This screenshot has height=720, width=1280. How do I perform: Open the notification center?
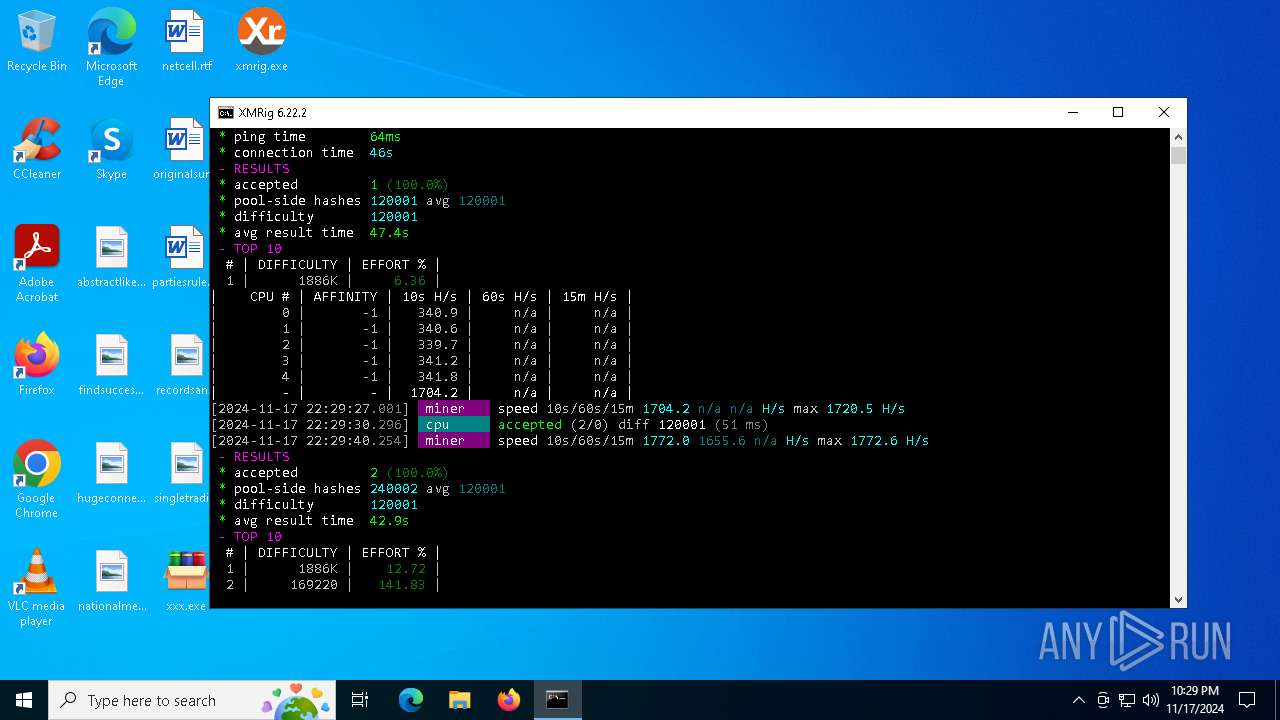pos(1247,700)
